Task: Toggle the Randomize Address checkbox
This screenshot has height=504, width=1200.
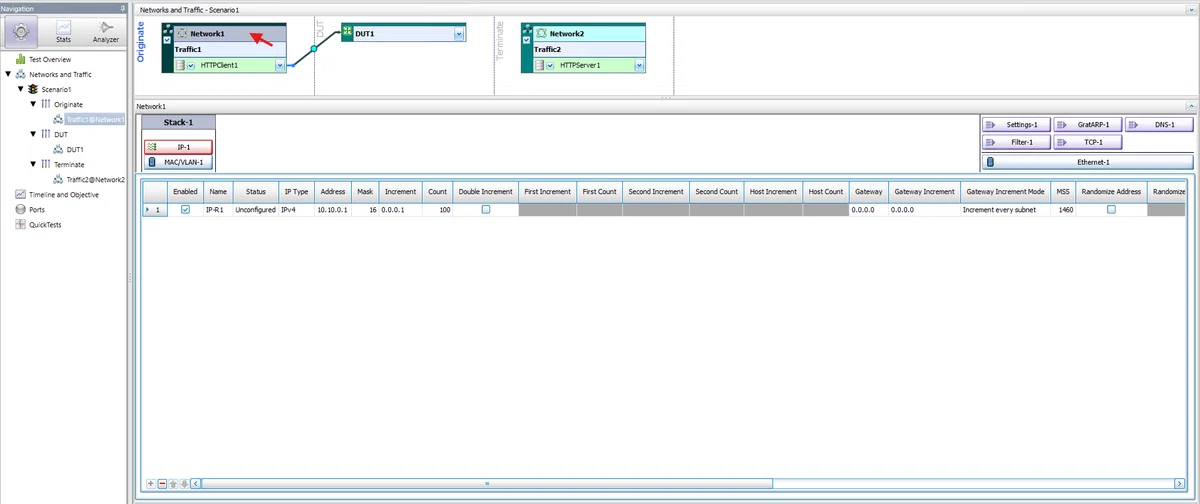Action: coord(1111,209)
